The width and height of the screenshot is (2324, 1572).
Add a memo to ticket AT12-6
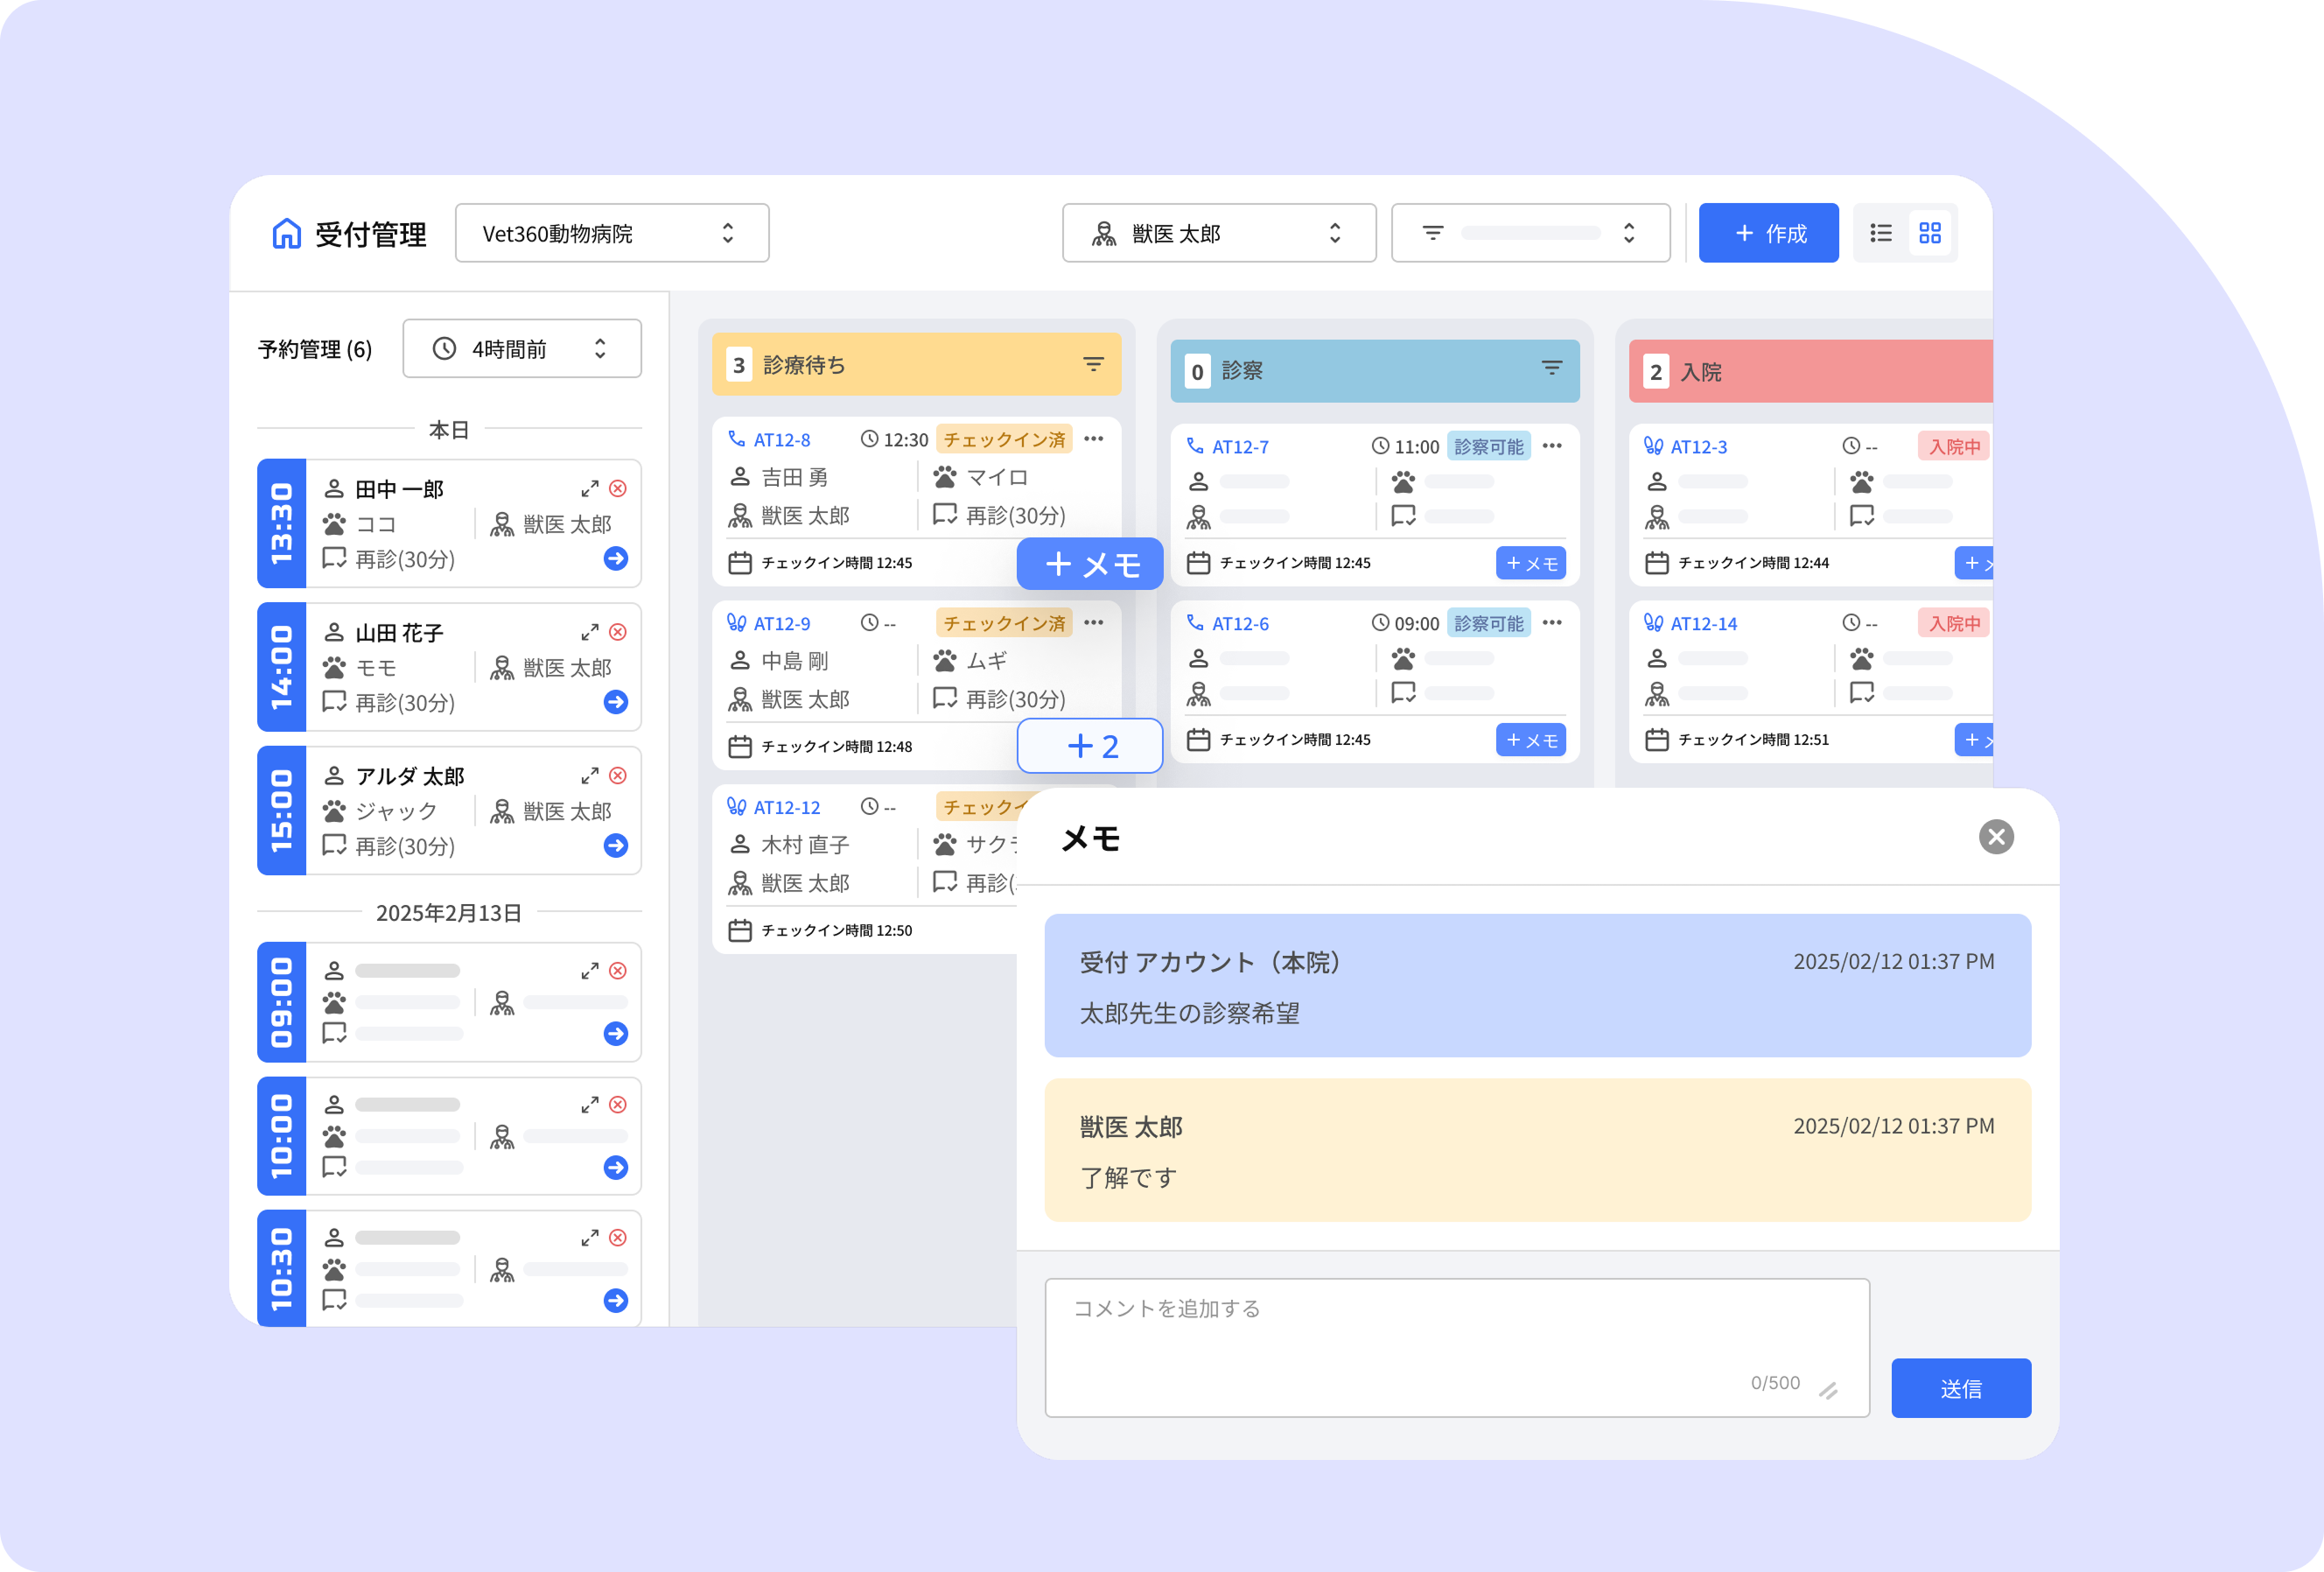1531,740
